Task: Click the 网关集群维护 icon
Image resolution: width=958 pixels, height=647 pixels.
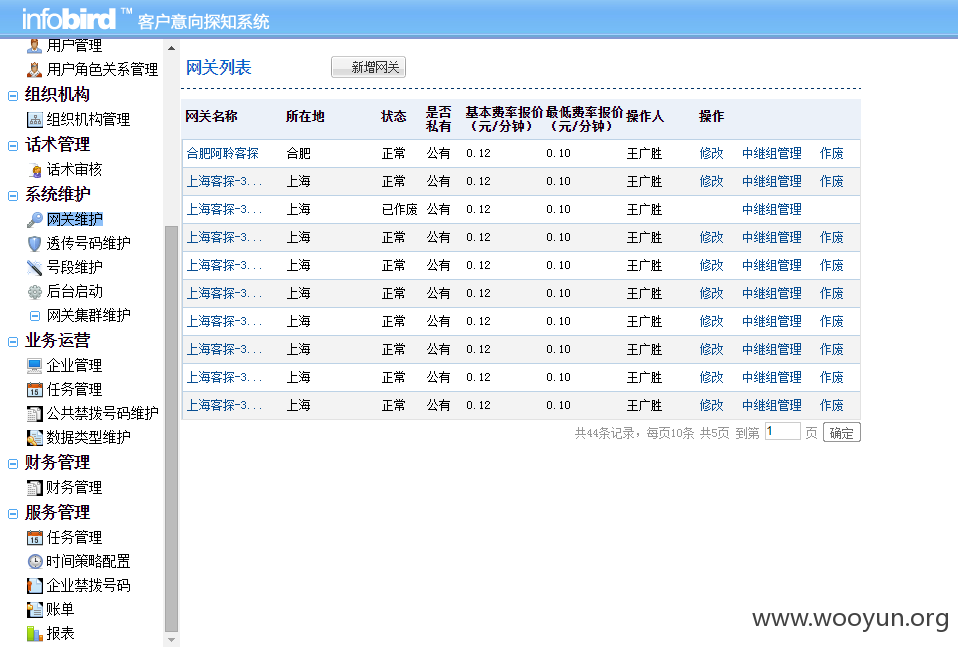Action: click(x=35, y=316)
